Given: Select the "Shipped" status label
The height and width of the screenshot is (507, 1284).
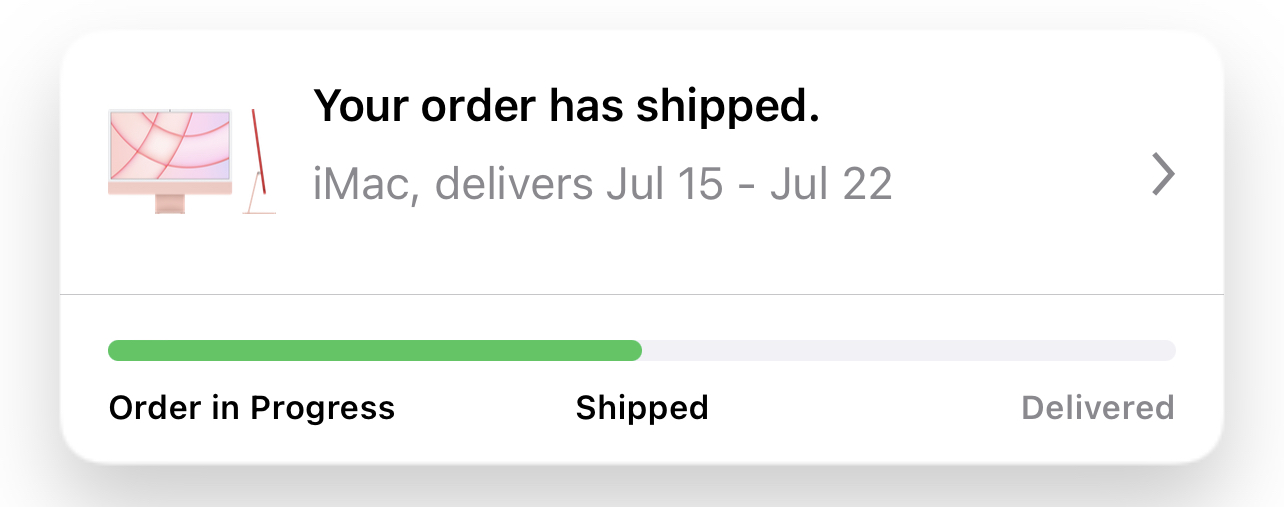Looking at the screenshot, I should [642, 408].
